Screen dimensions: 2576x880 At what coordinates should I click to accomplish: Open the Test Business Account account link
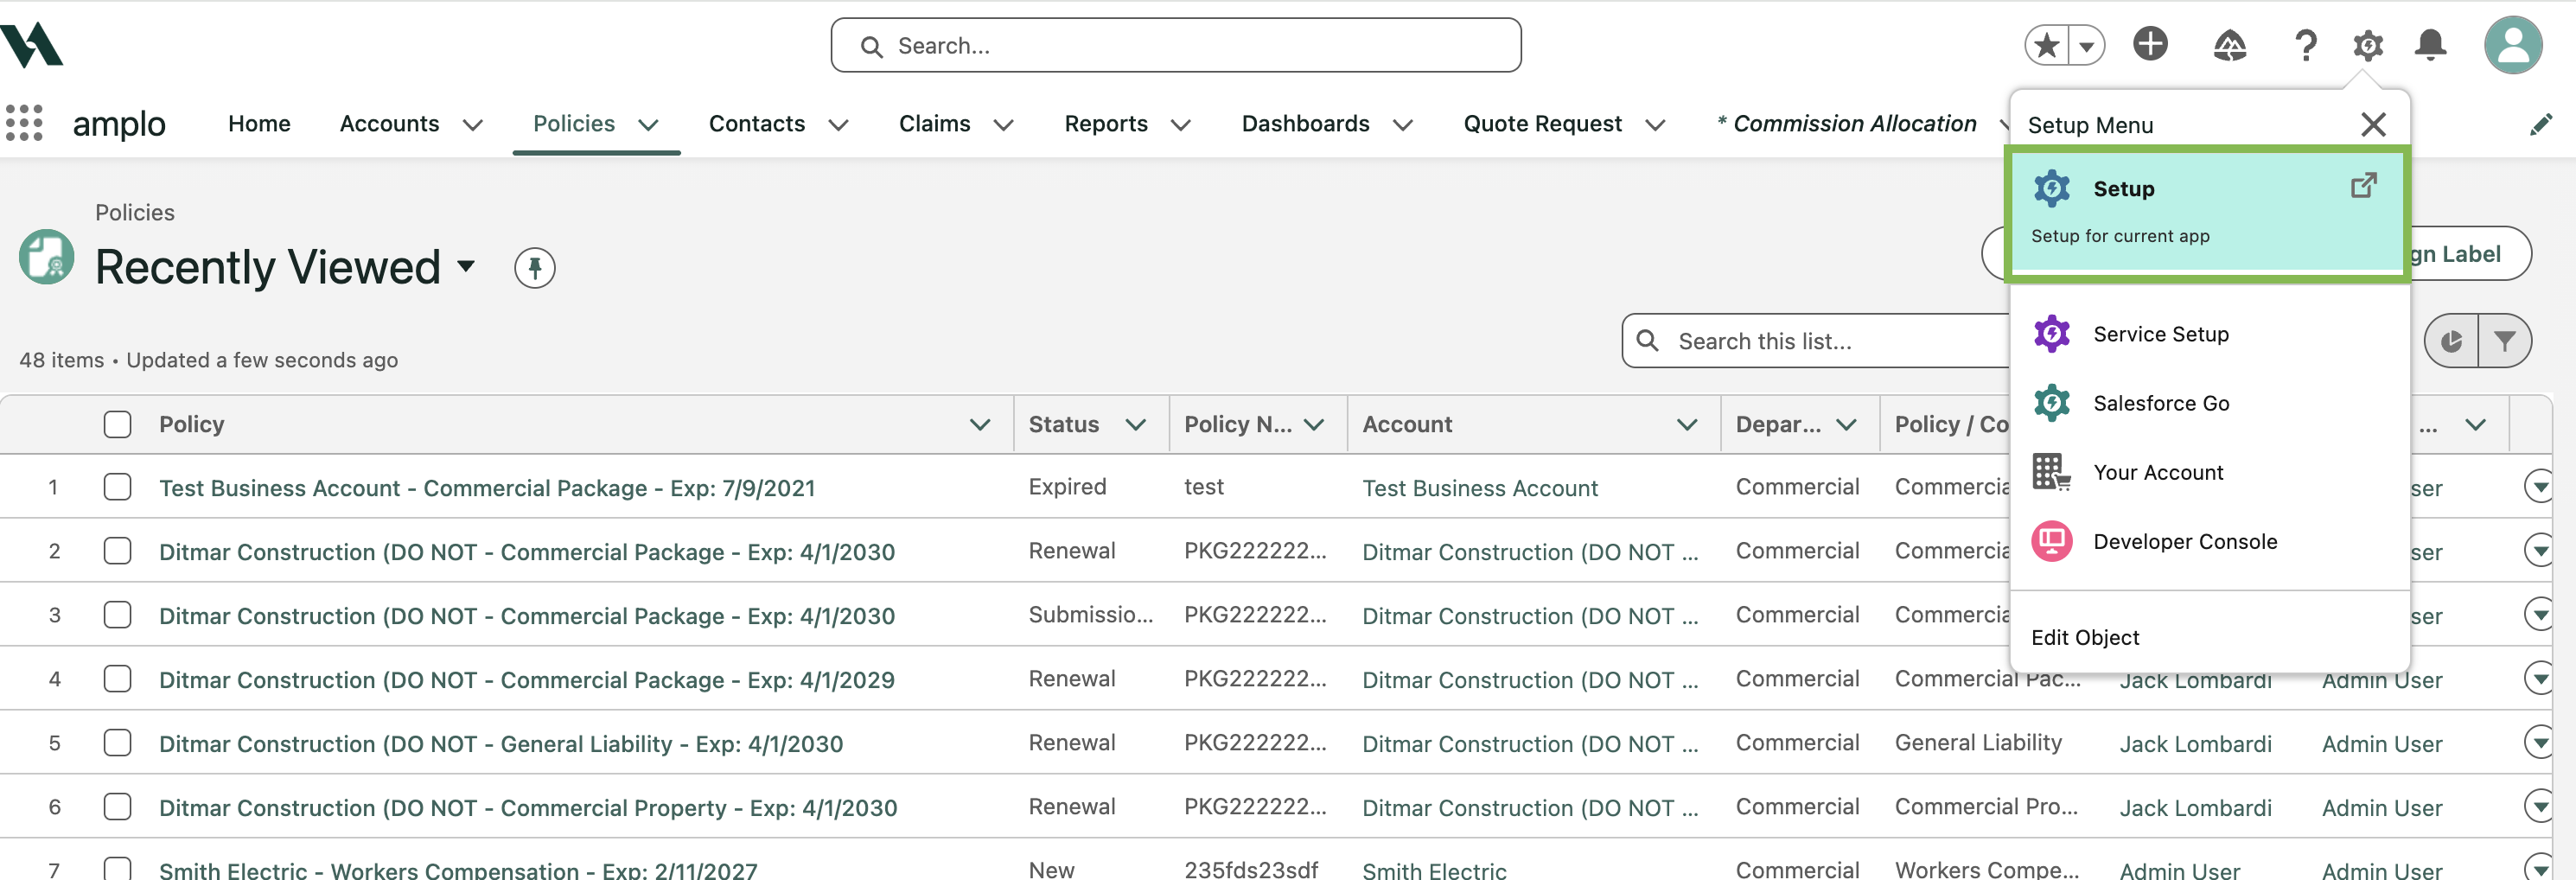click(1479, 488)
